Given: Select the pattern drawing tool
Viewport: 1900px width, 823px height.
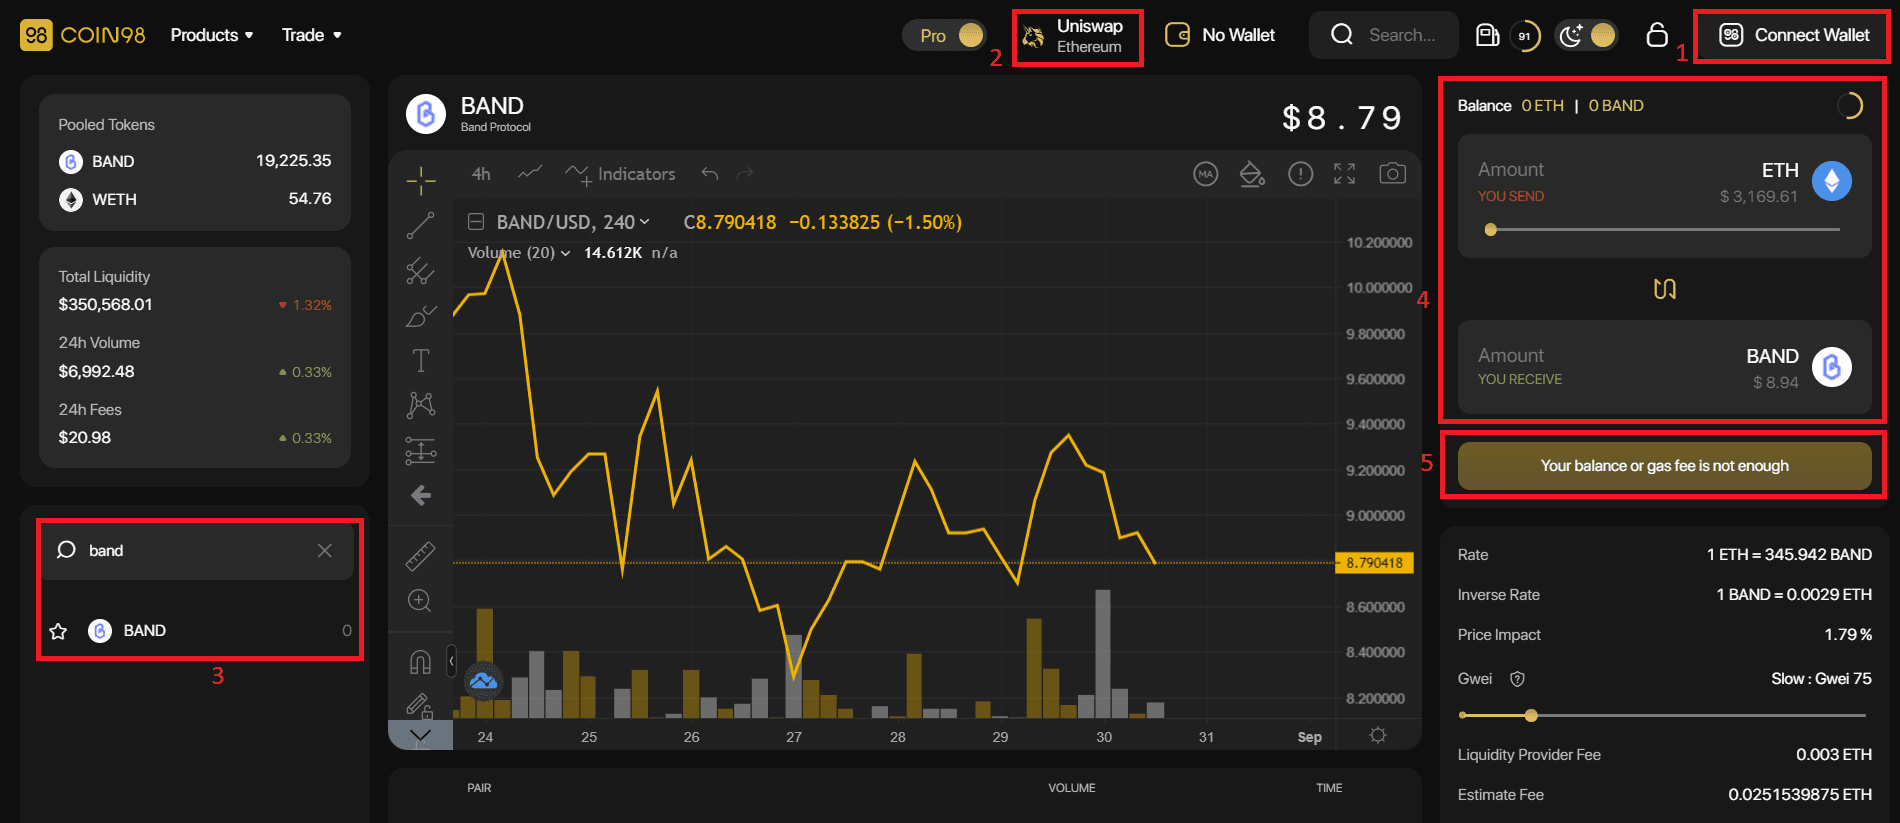Looking at the screenshot, I should pyautogui.click(x=421, y=405).
